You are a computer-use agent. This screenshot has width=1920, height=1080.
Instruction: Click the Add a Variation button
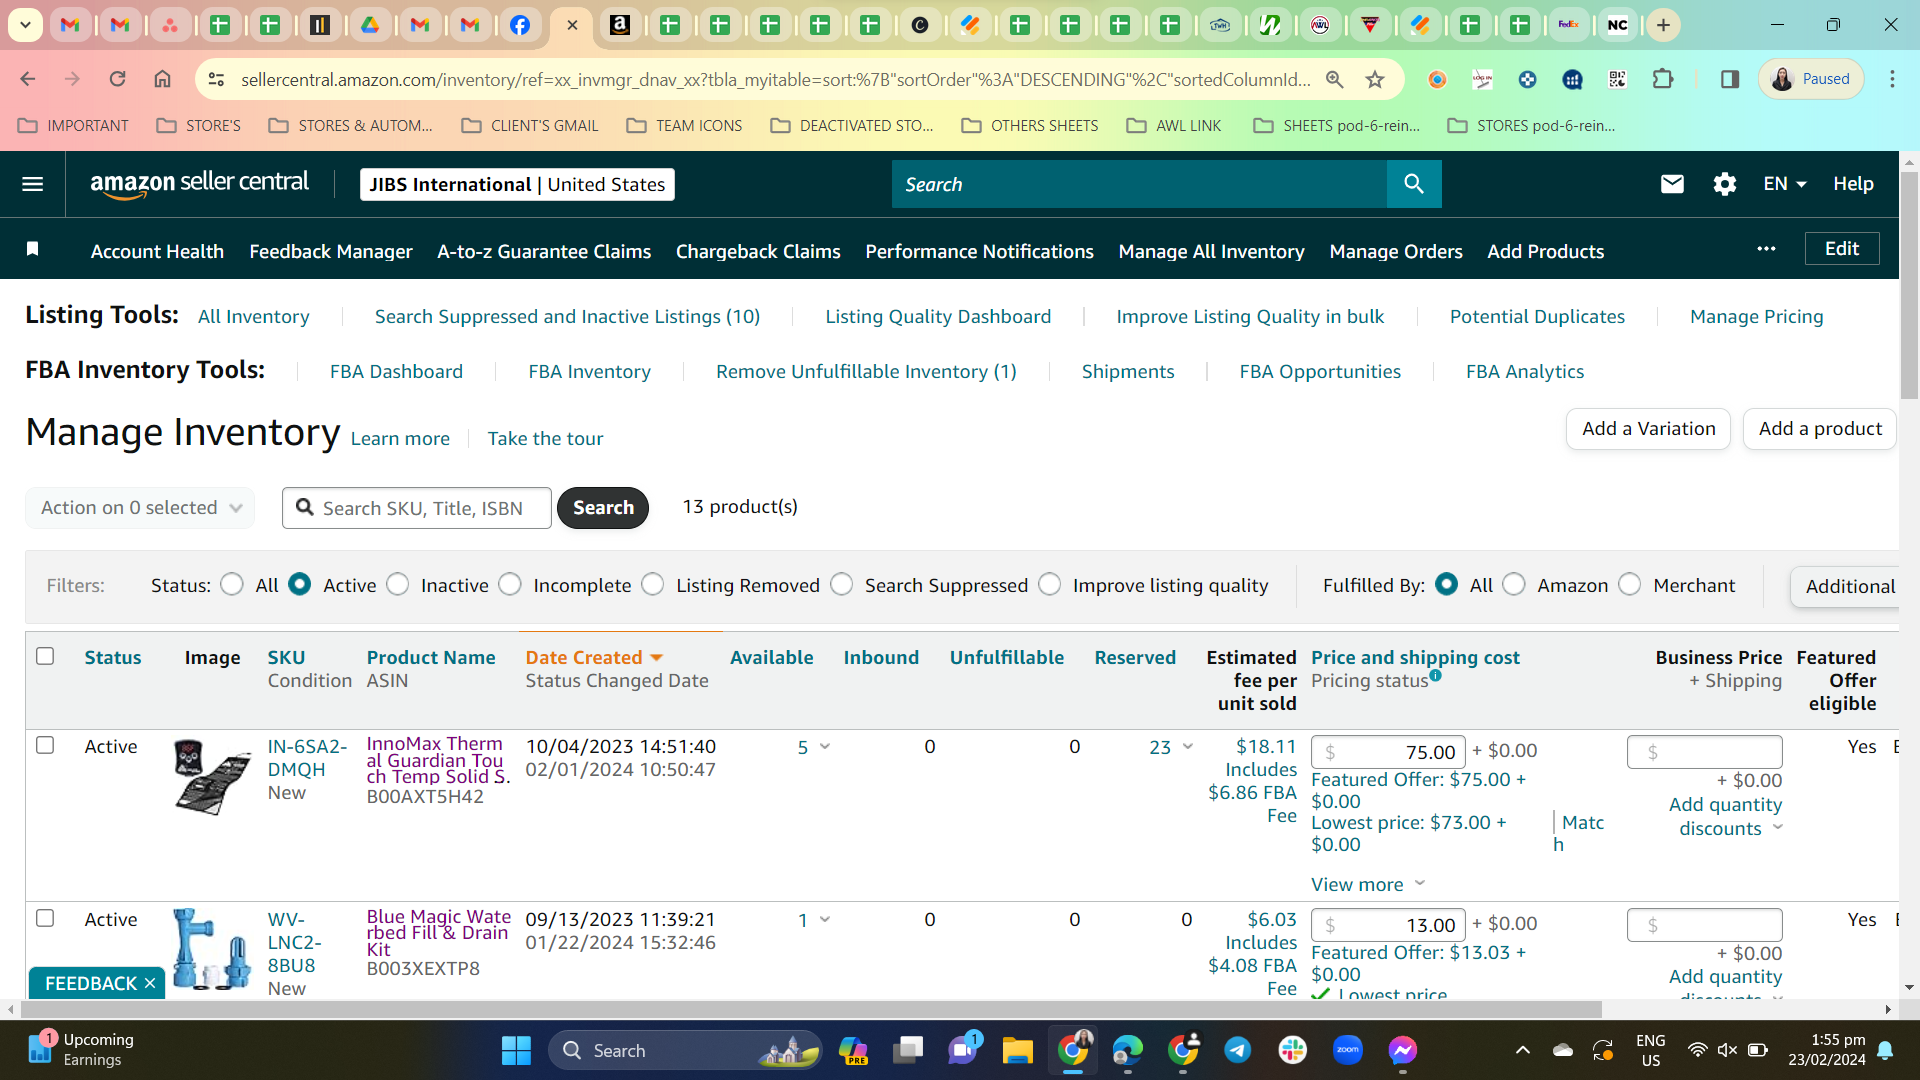[x=1649, y=429]
